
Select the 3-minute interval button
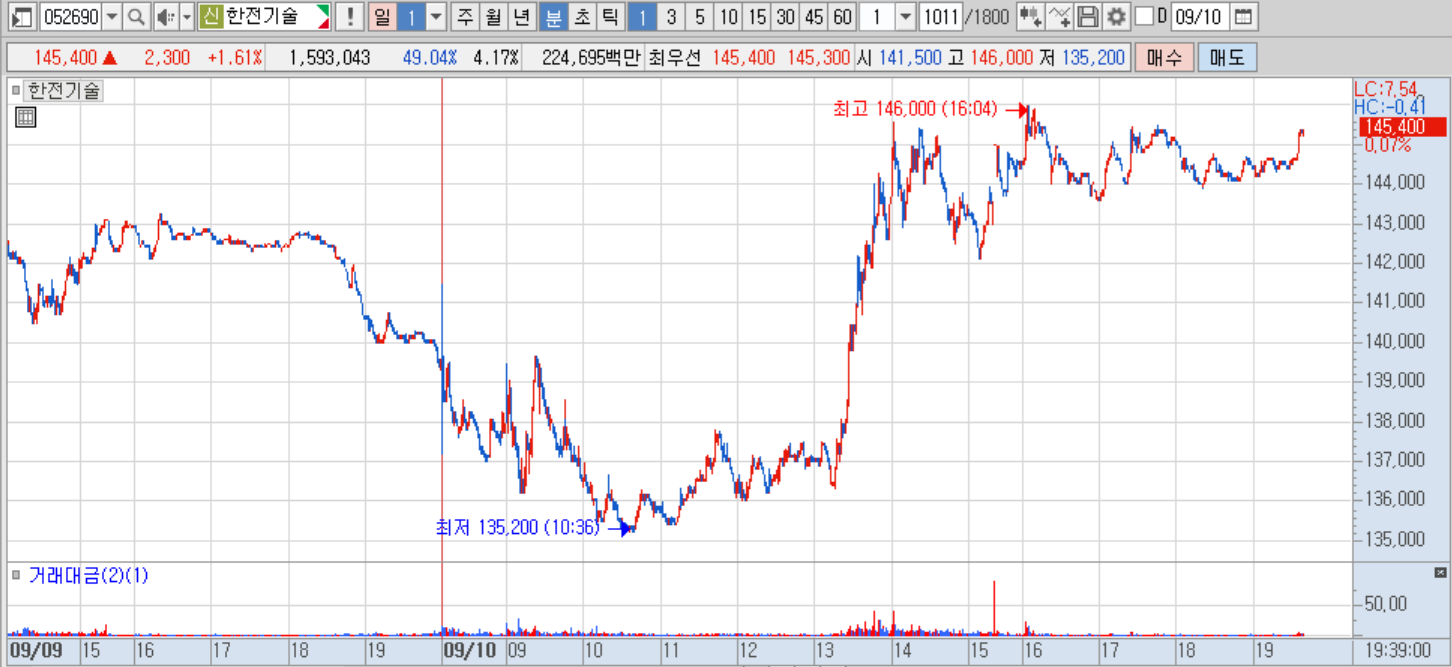(x=671, y=17)
